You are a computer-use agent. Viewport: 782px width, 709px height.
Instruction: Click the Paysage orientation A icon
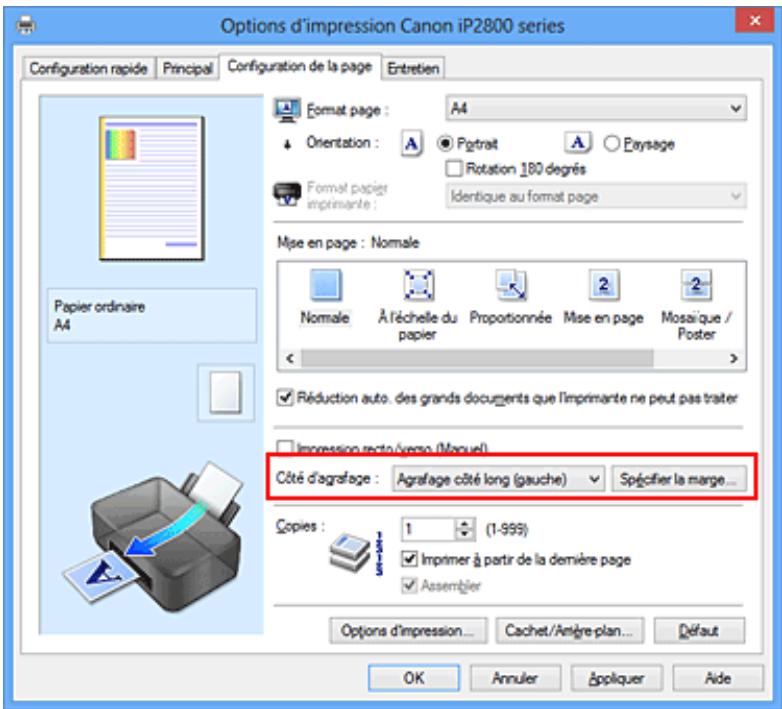(578, 143)
